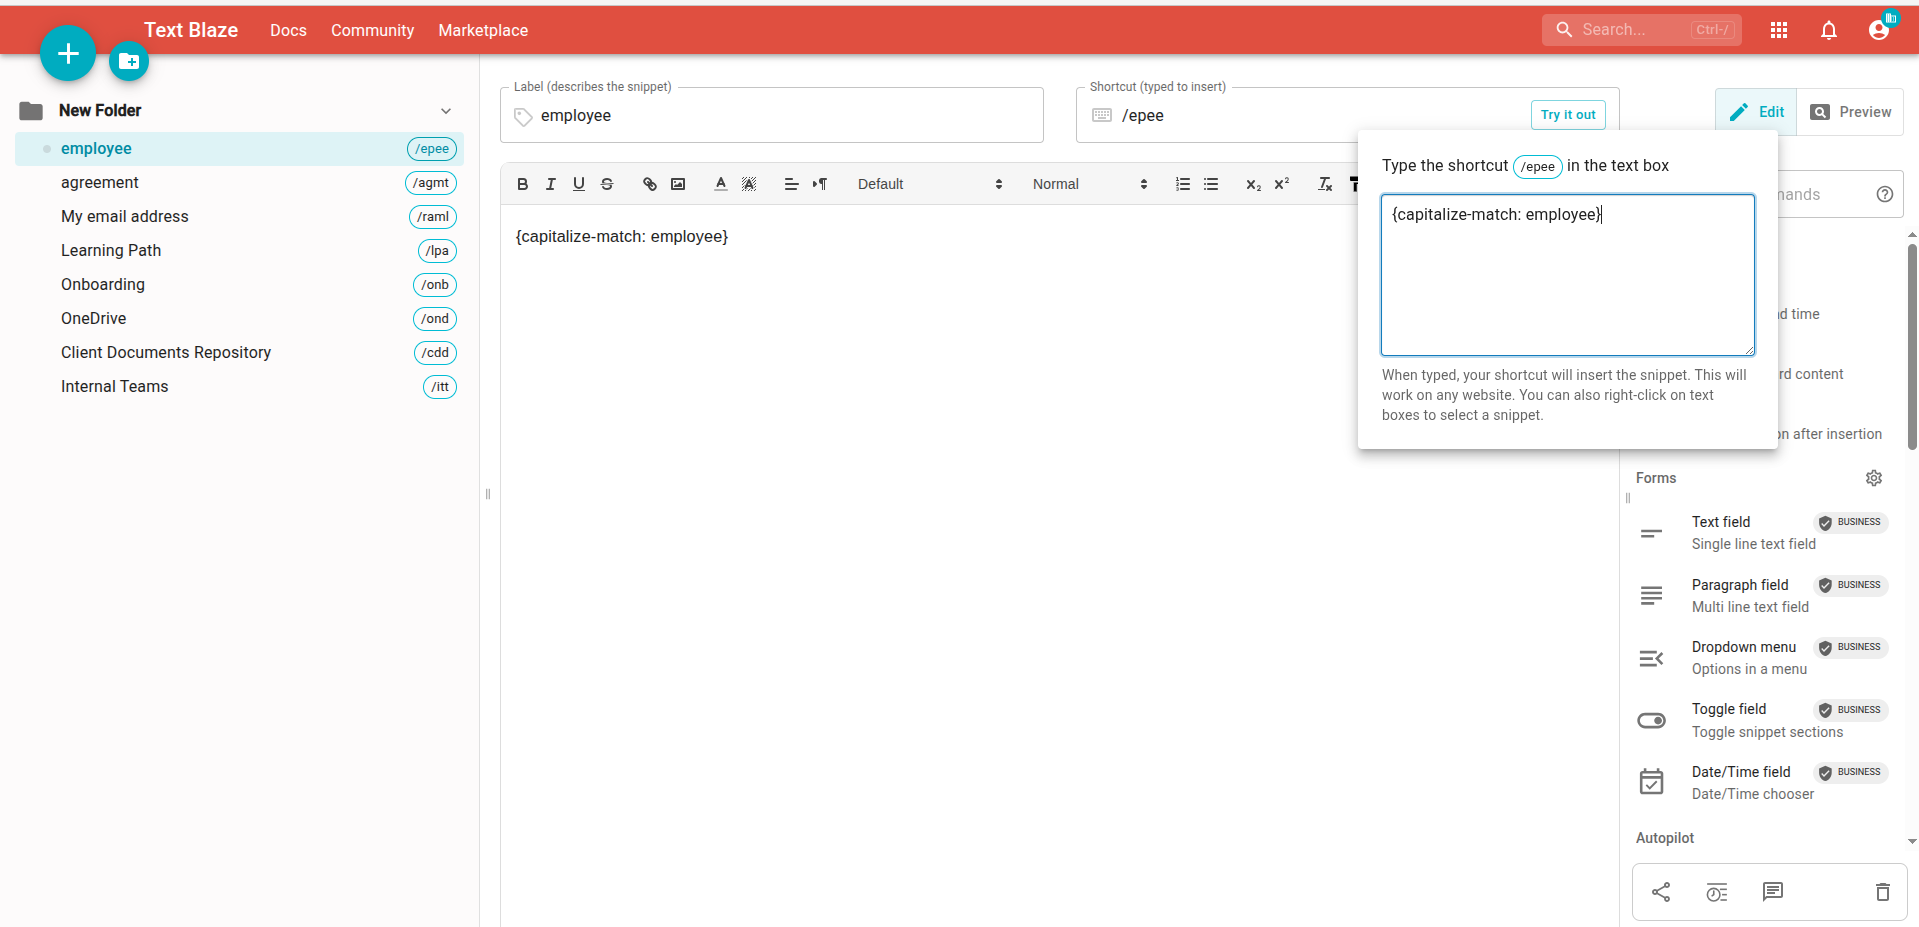The image size is (1919, 927).
Task: Toggle bold formatting
Action: tap(522, 184)
